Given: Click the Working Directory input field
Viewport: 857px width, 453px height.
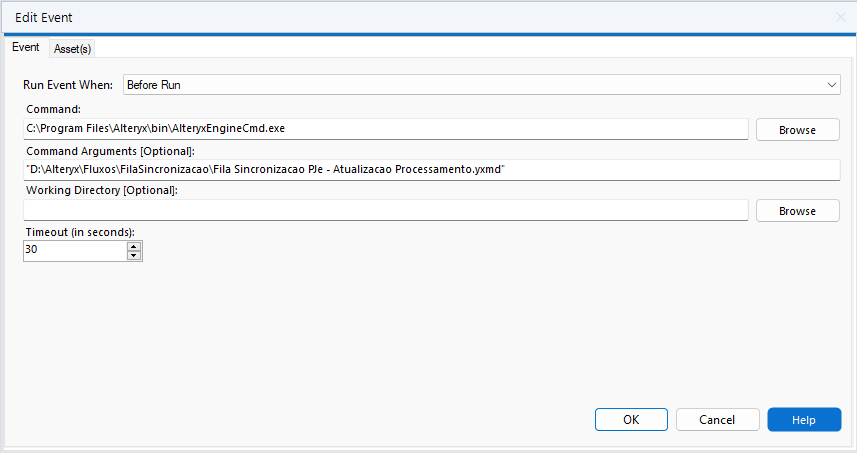Looking at the screenshot, I should 385,210.
